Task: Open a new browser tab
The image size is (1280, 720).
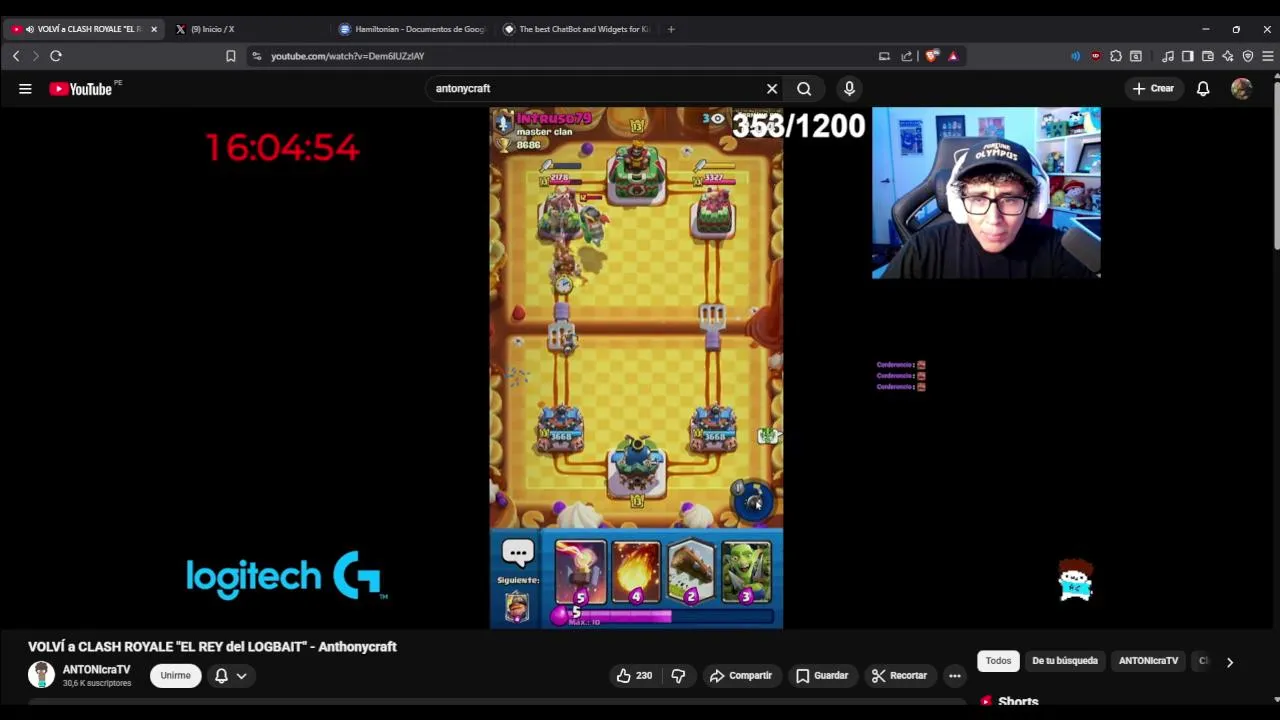Action: (671, 29)
